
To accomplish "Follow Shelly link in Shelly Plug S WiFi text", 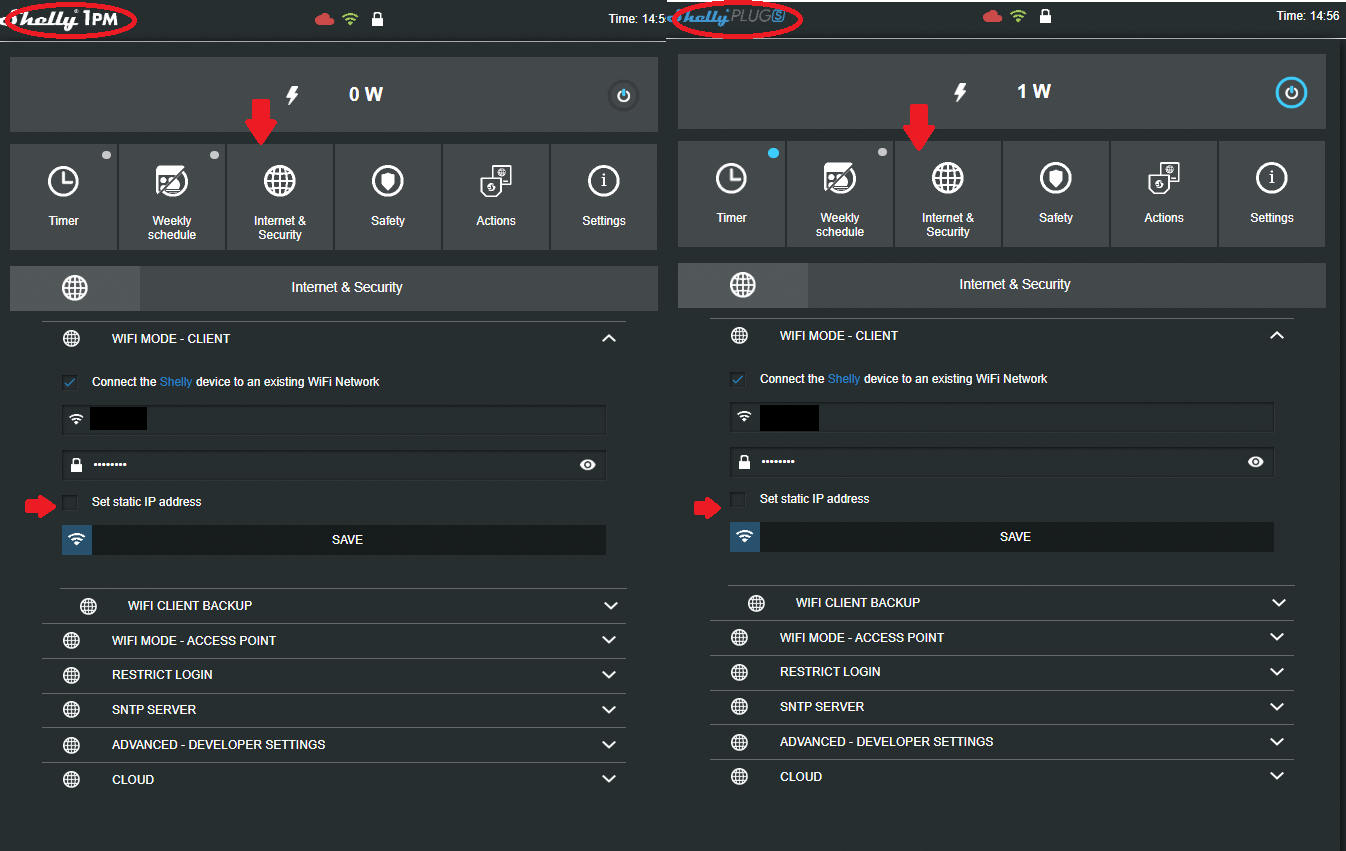I will 844,379.
